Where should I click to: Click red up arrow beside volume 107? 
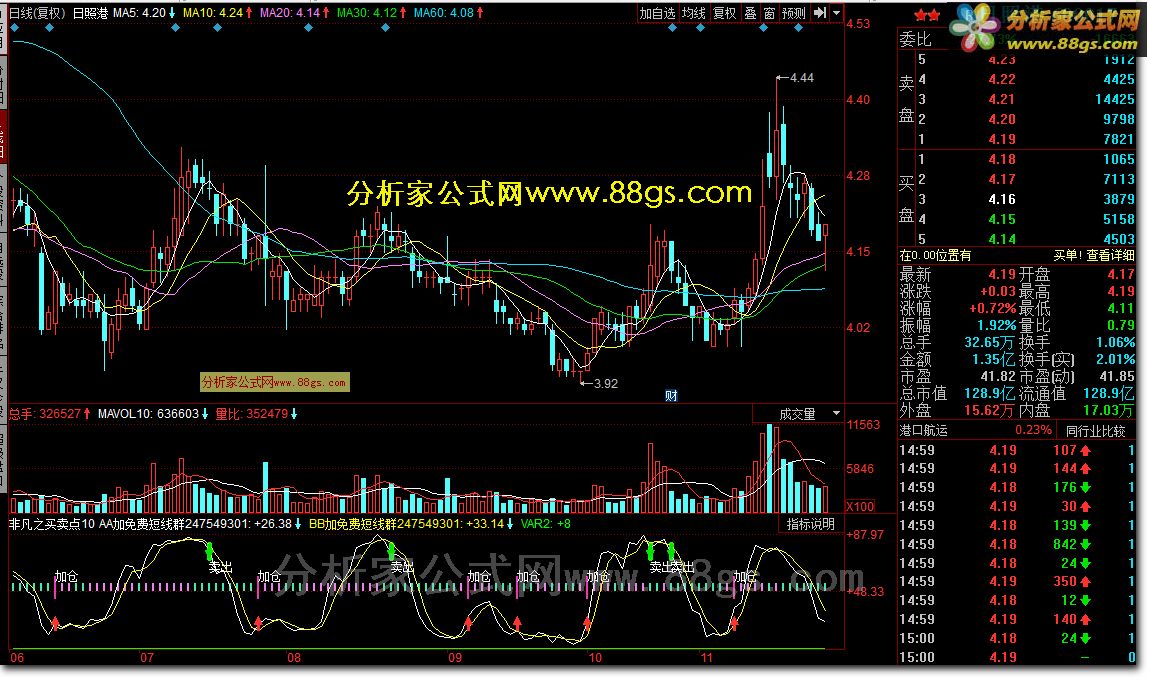click(x=1085, y=450)
